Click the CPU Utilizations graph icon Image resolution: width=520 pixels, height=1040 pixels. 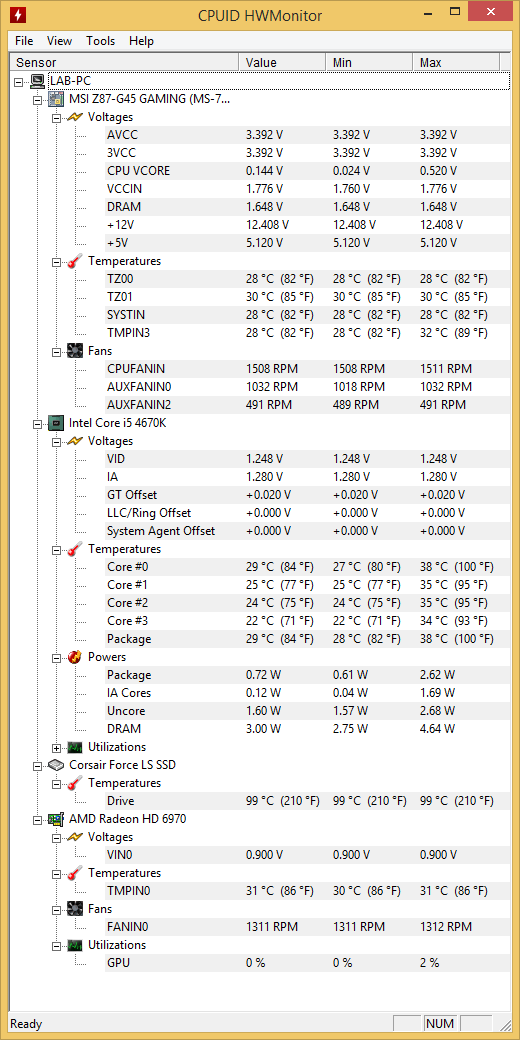coord(75,747)
